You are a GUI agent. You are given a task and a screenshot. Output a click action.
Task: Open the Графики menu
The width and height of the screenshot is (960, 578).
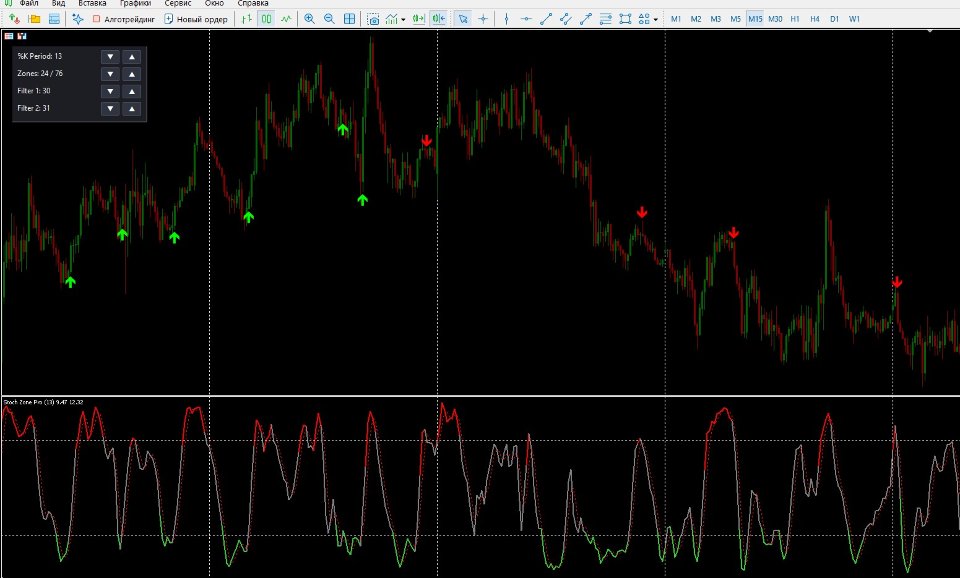pyautogui.click(x=135, y=3)
